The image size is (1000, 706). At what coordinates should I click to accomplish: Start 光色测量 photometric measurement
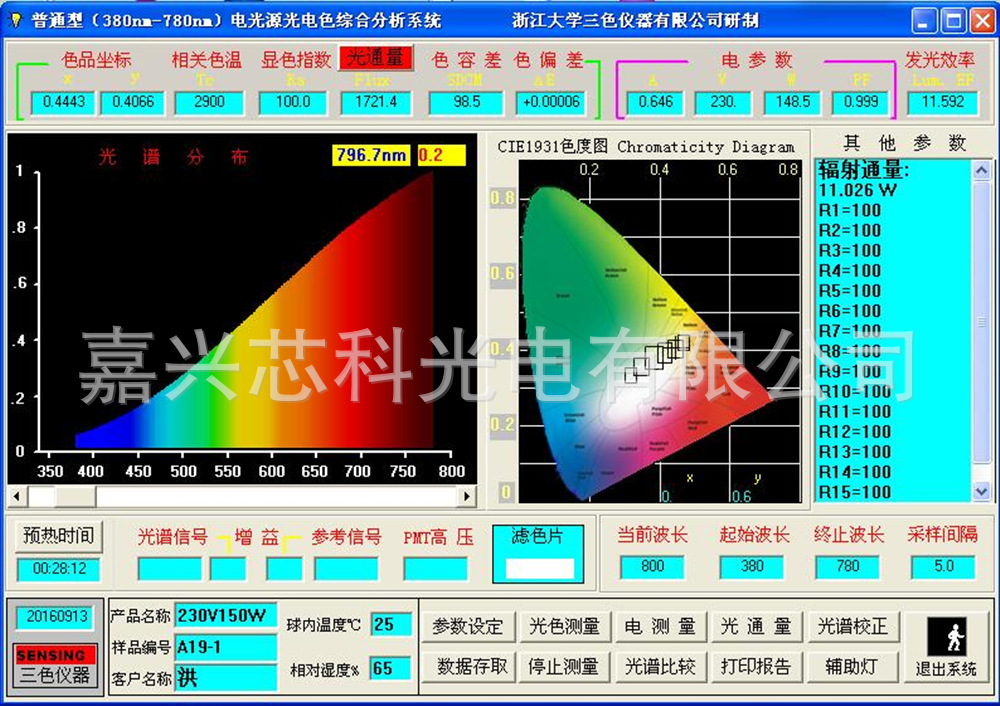(564, 626)
